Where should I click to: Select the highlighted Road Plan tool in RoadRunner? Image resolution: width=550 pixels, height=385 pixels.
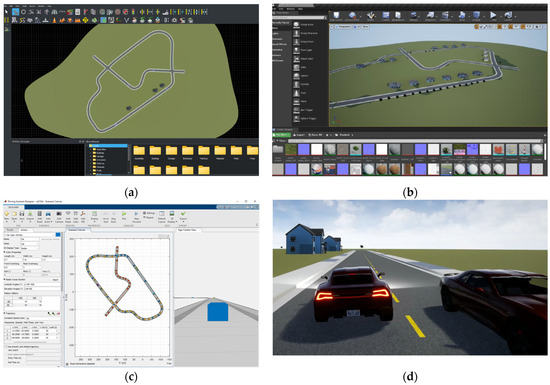(x=15, y=12)
